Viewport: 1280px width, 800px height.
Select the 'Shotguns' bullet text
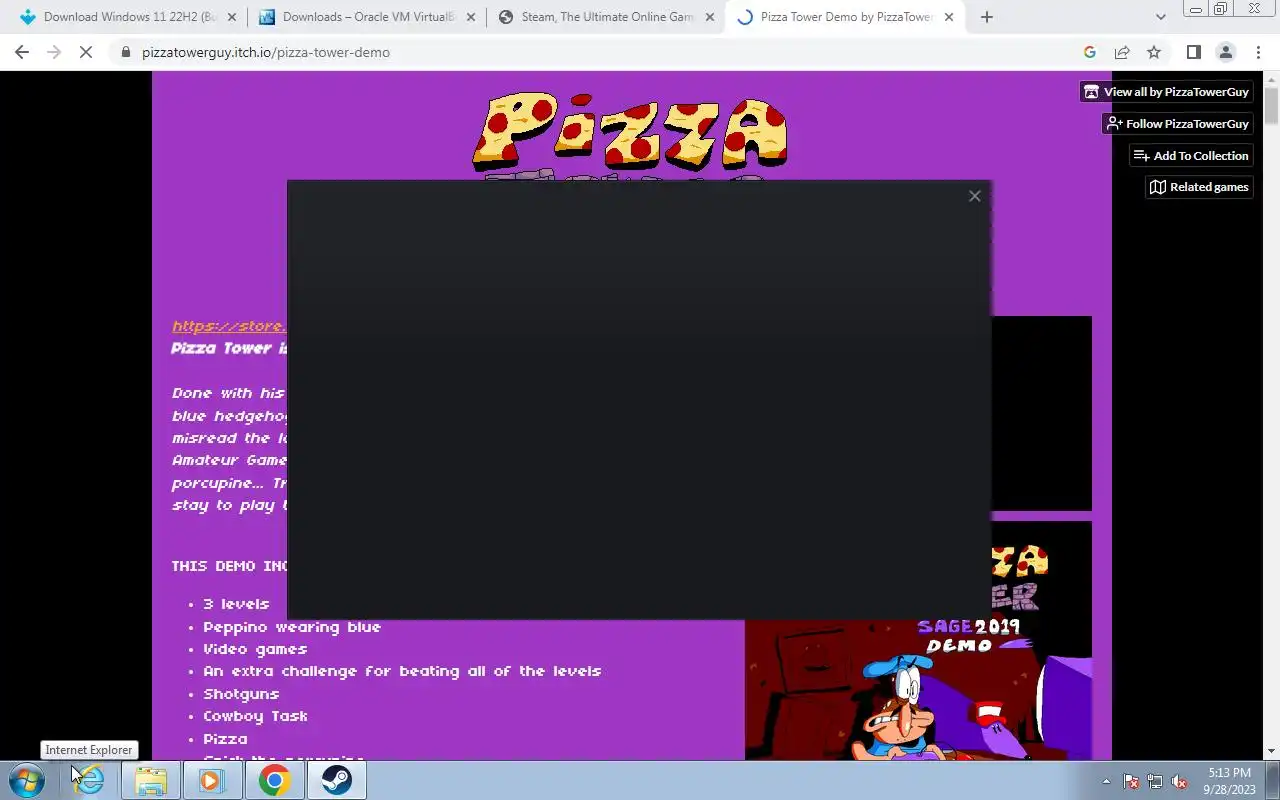click(241, 694)
